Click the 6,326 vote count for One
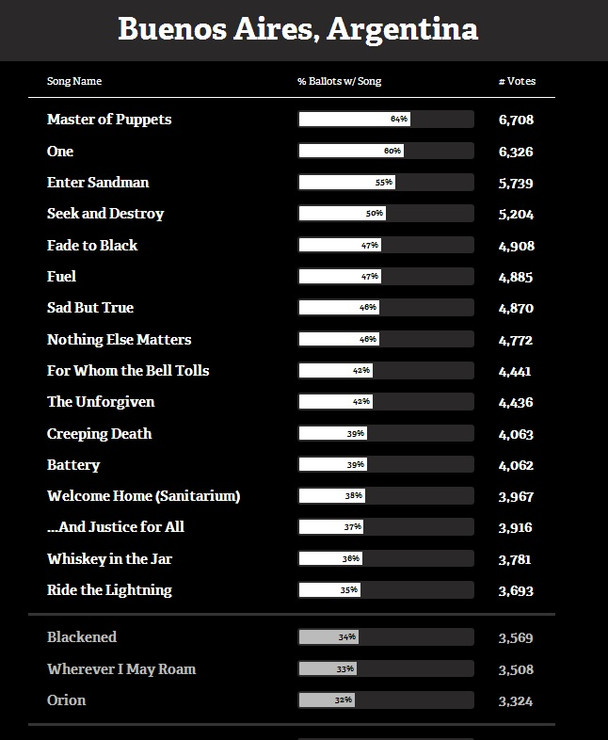The image size is (608, 740). [515, 151]
